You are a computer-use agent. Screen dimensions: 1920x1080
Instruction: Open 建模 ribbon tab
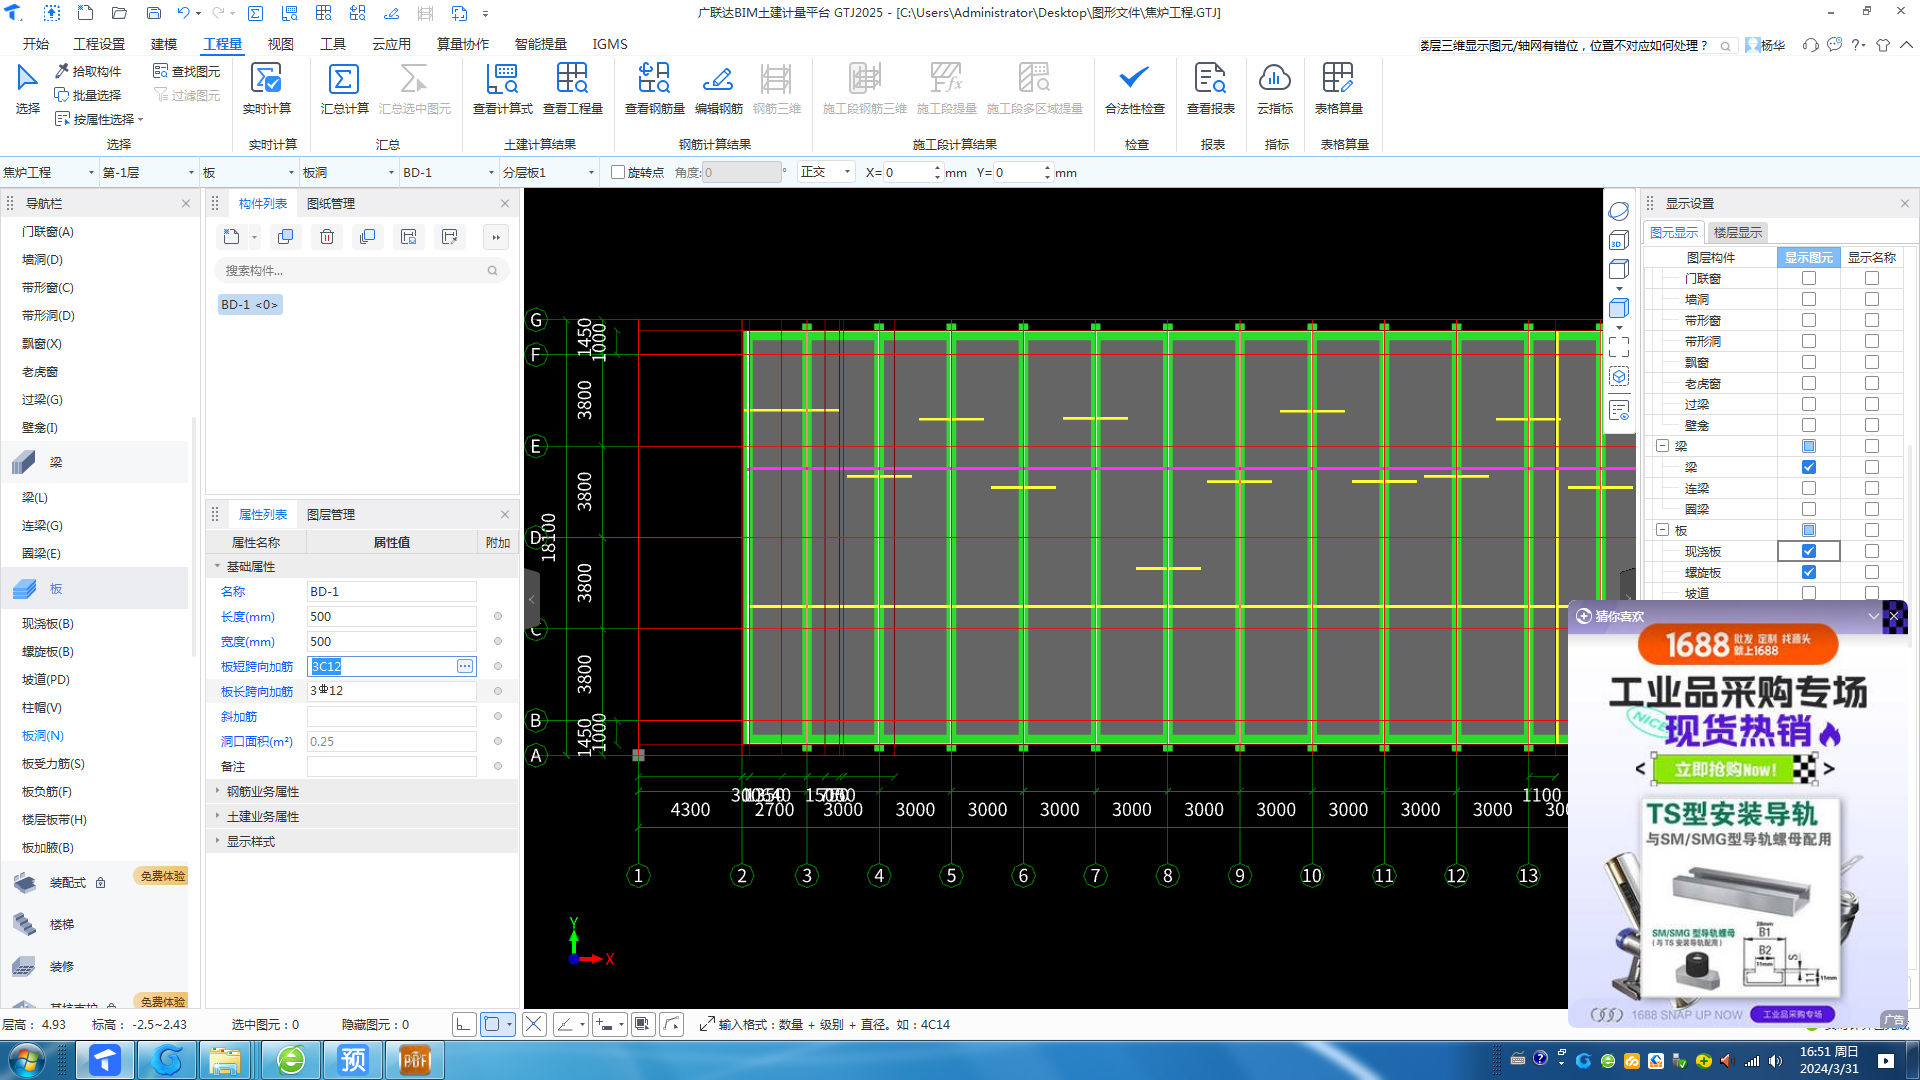tap(164, 44)
